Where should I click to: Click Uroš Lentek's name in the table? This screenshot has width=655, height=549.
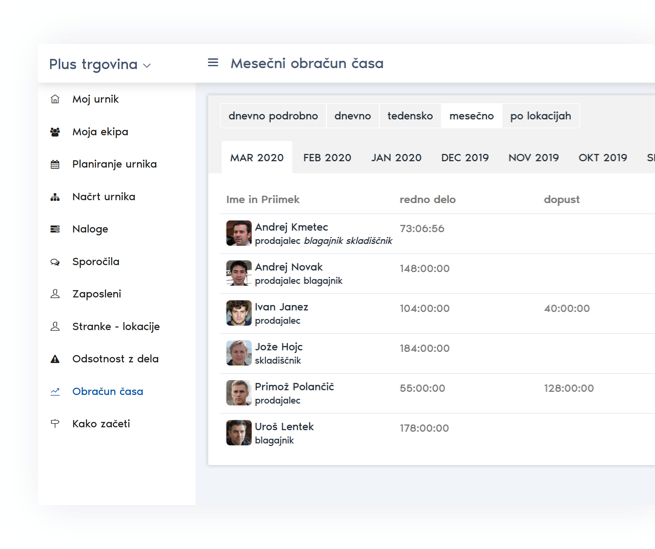point(284,427)
